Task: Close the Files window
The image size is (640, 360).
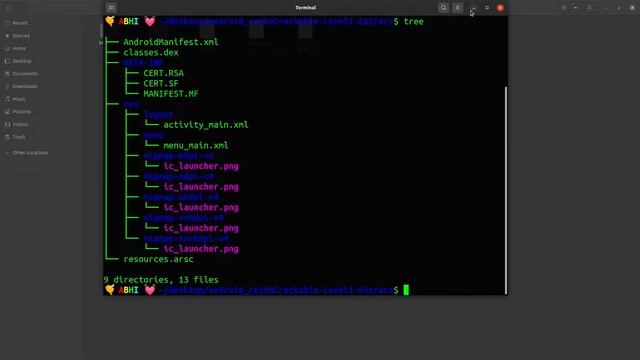Action: pyautogui.click(x=632, y=8)
